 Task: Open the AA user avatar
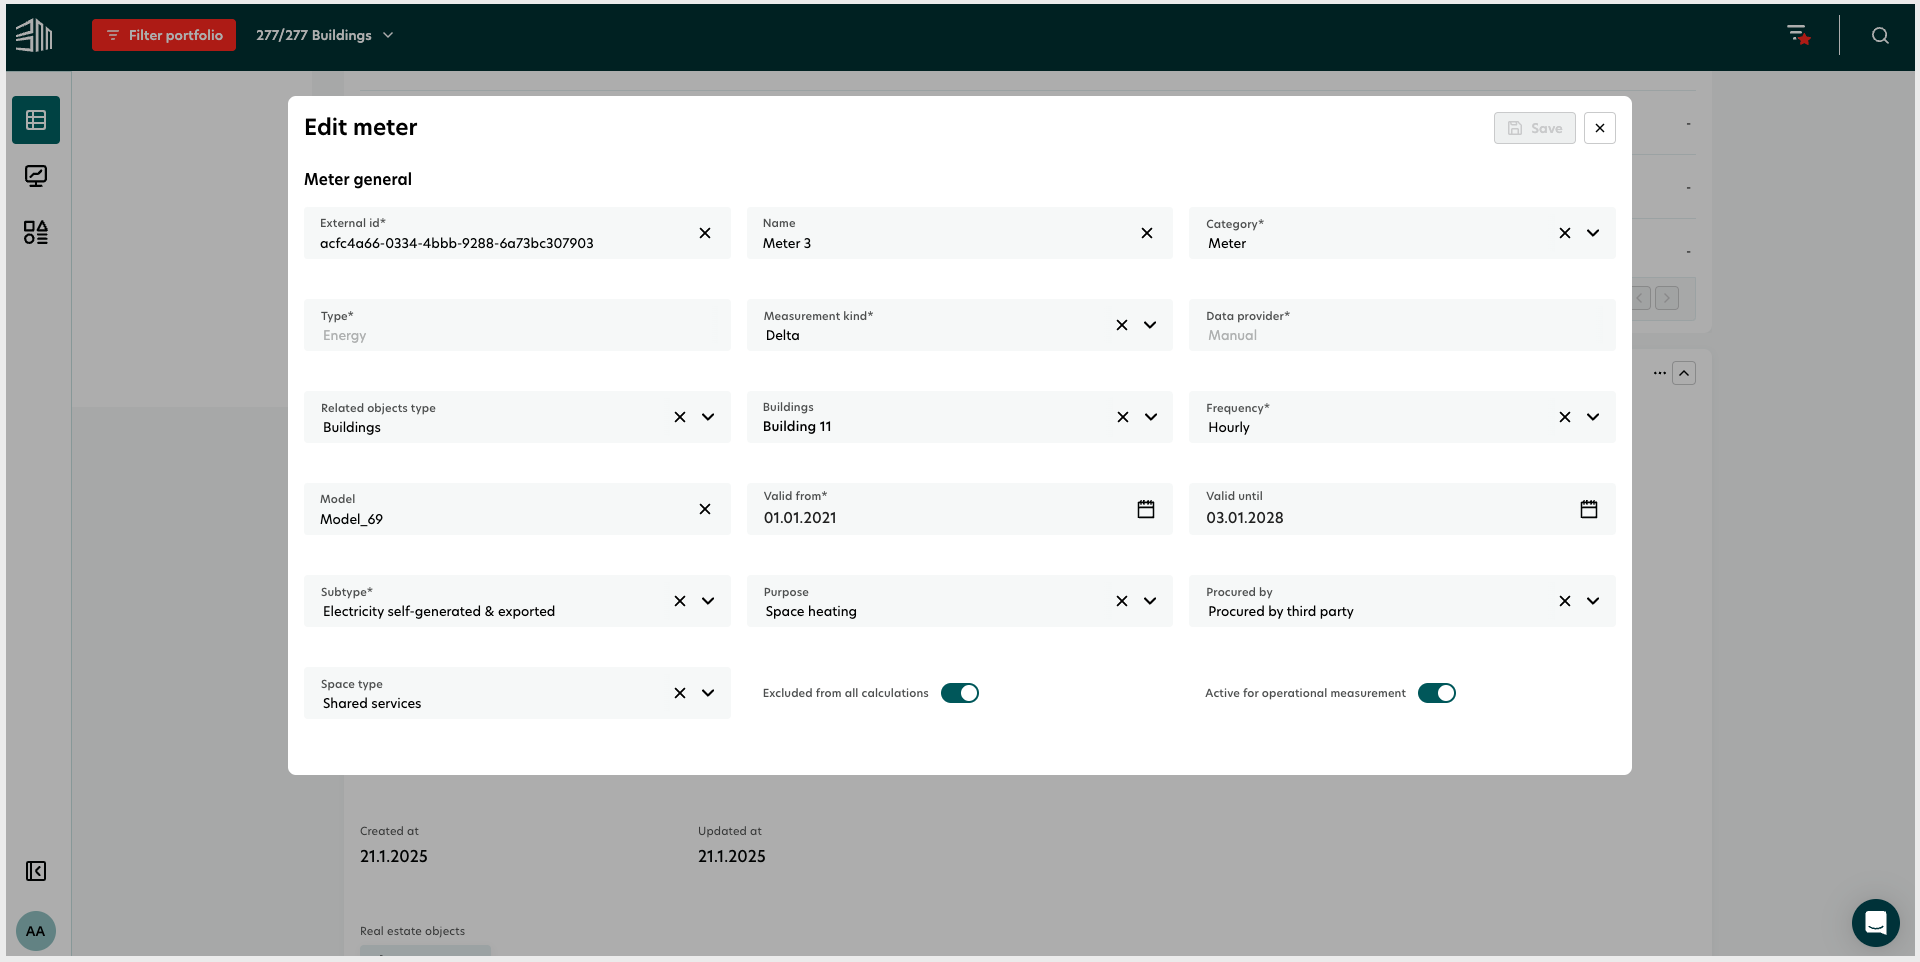pos(36,931)
